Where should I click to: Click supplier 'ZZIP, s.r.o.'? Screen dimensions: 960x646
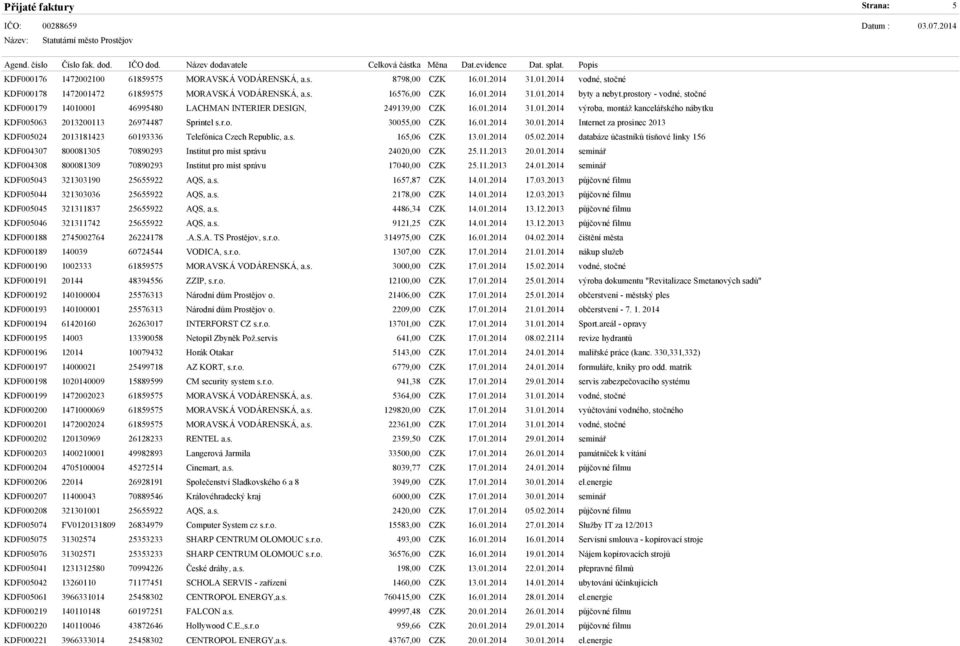[x=206, y=281]
